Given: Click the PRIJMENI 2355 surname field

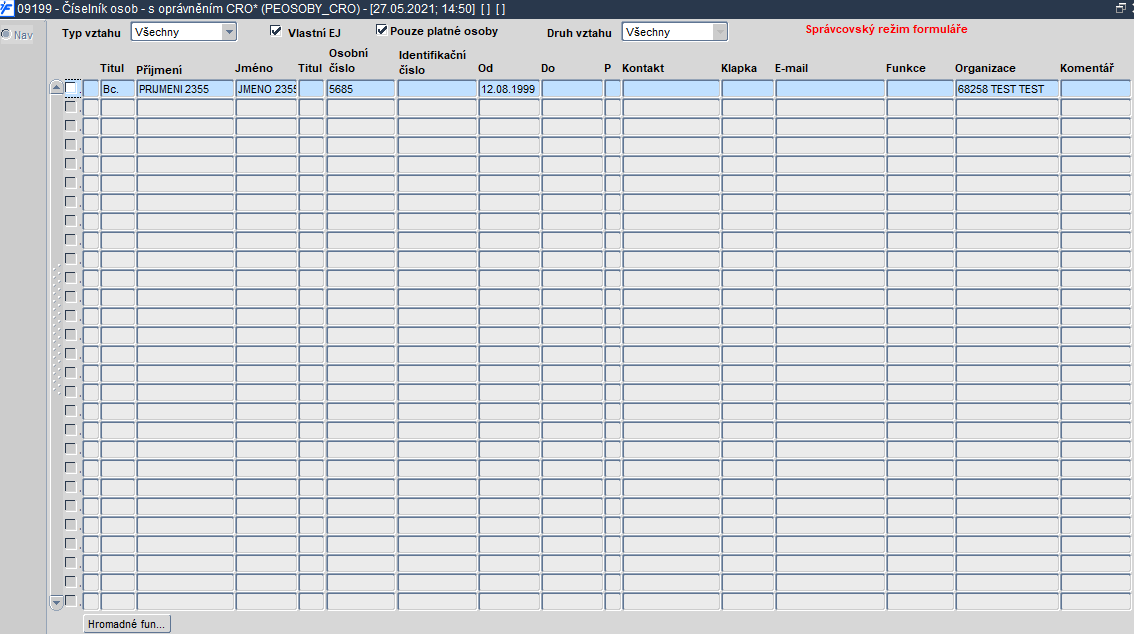Looking at the screenshot, I should coord(185,89).
